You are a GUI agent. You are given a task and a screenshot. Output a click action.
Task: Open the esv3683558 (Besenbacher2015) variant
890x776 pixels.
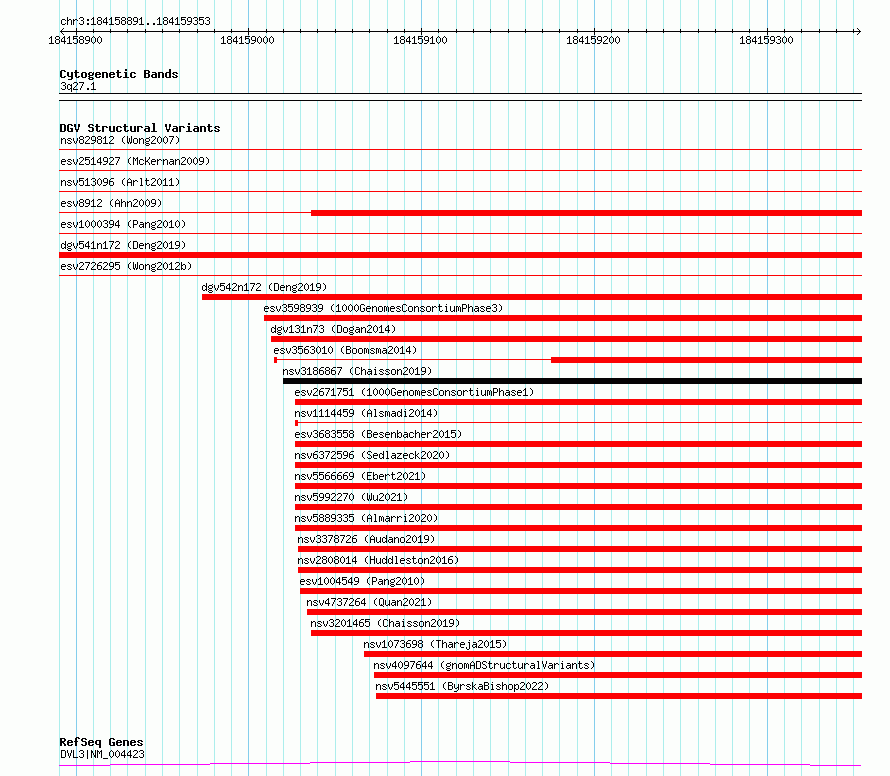pyautogui.click(x=378, y=434)
